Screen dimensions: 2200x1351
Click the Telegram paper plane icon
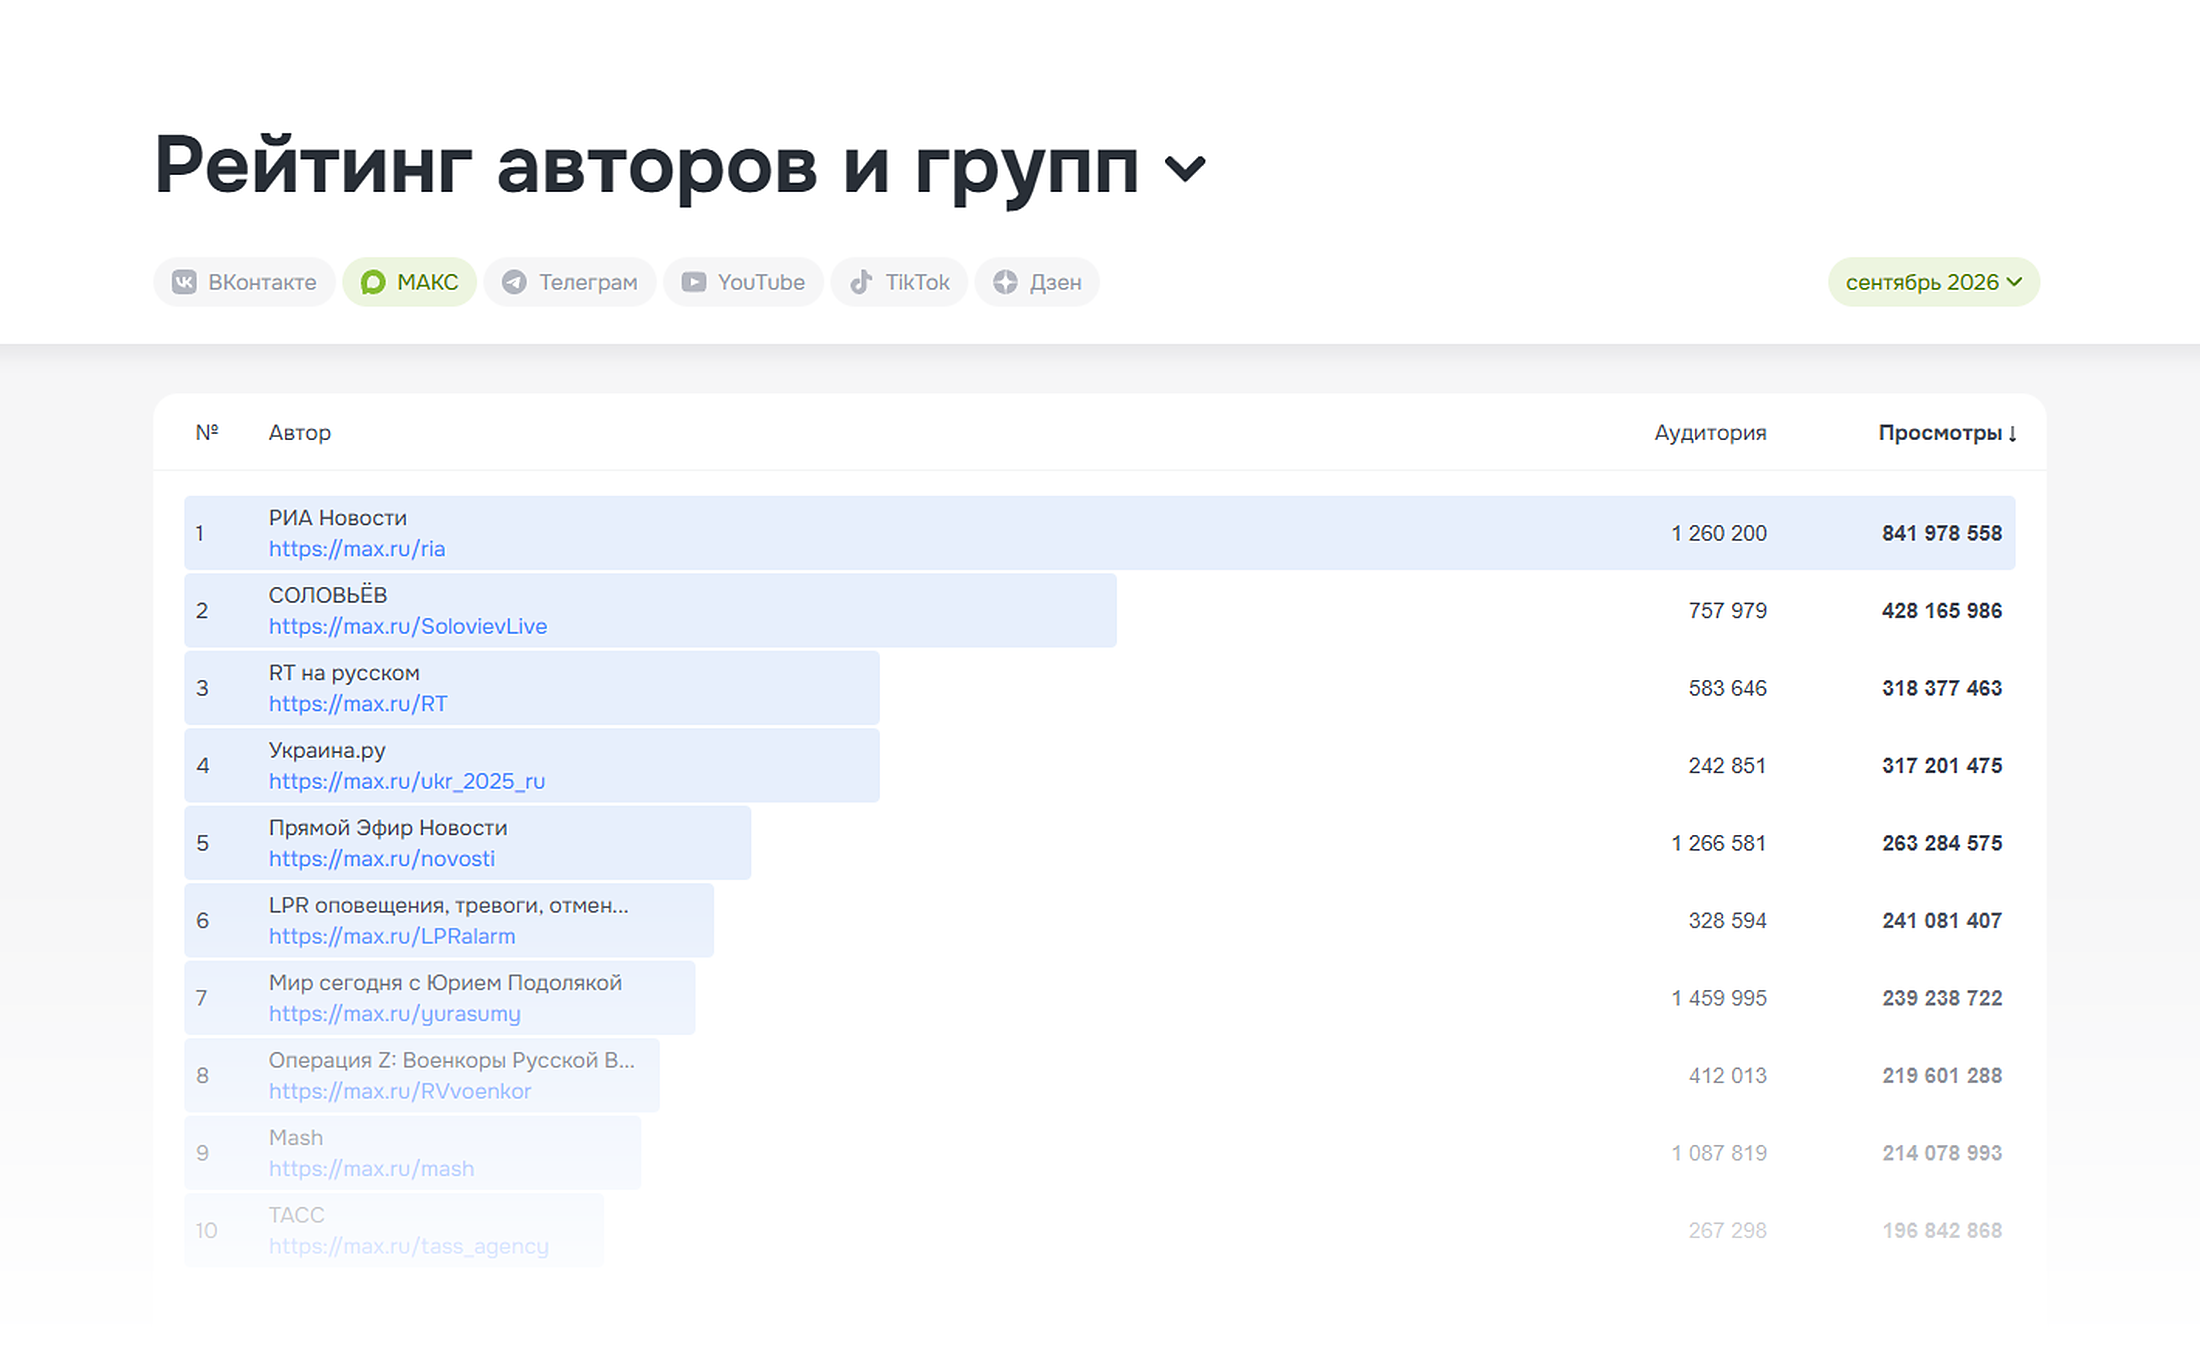tap(514, 282)
